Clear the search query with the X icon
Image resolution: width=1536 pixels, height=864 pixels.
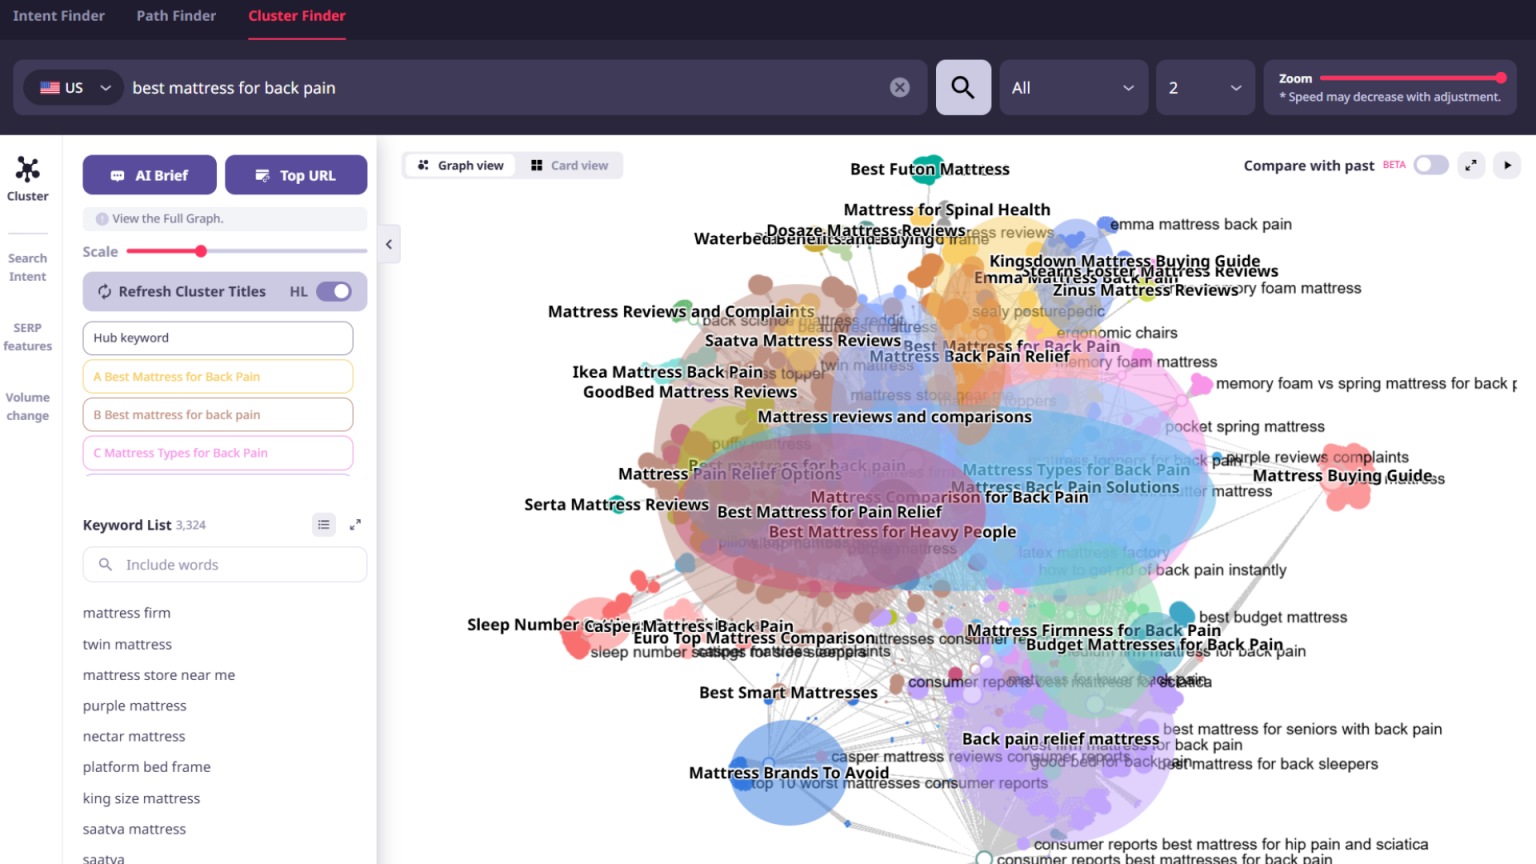click(899, 87)
